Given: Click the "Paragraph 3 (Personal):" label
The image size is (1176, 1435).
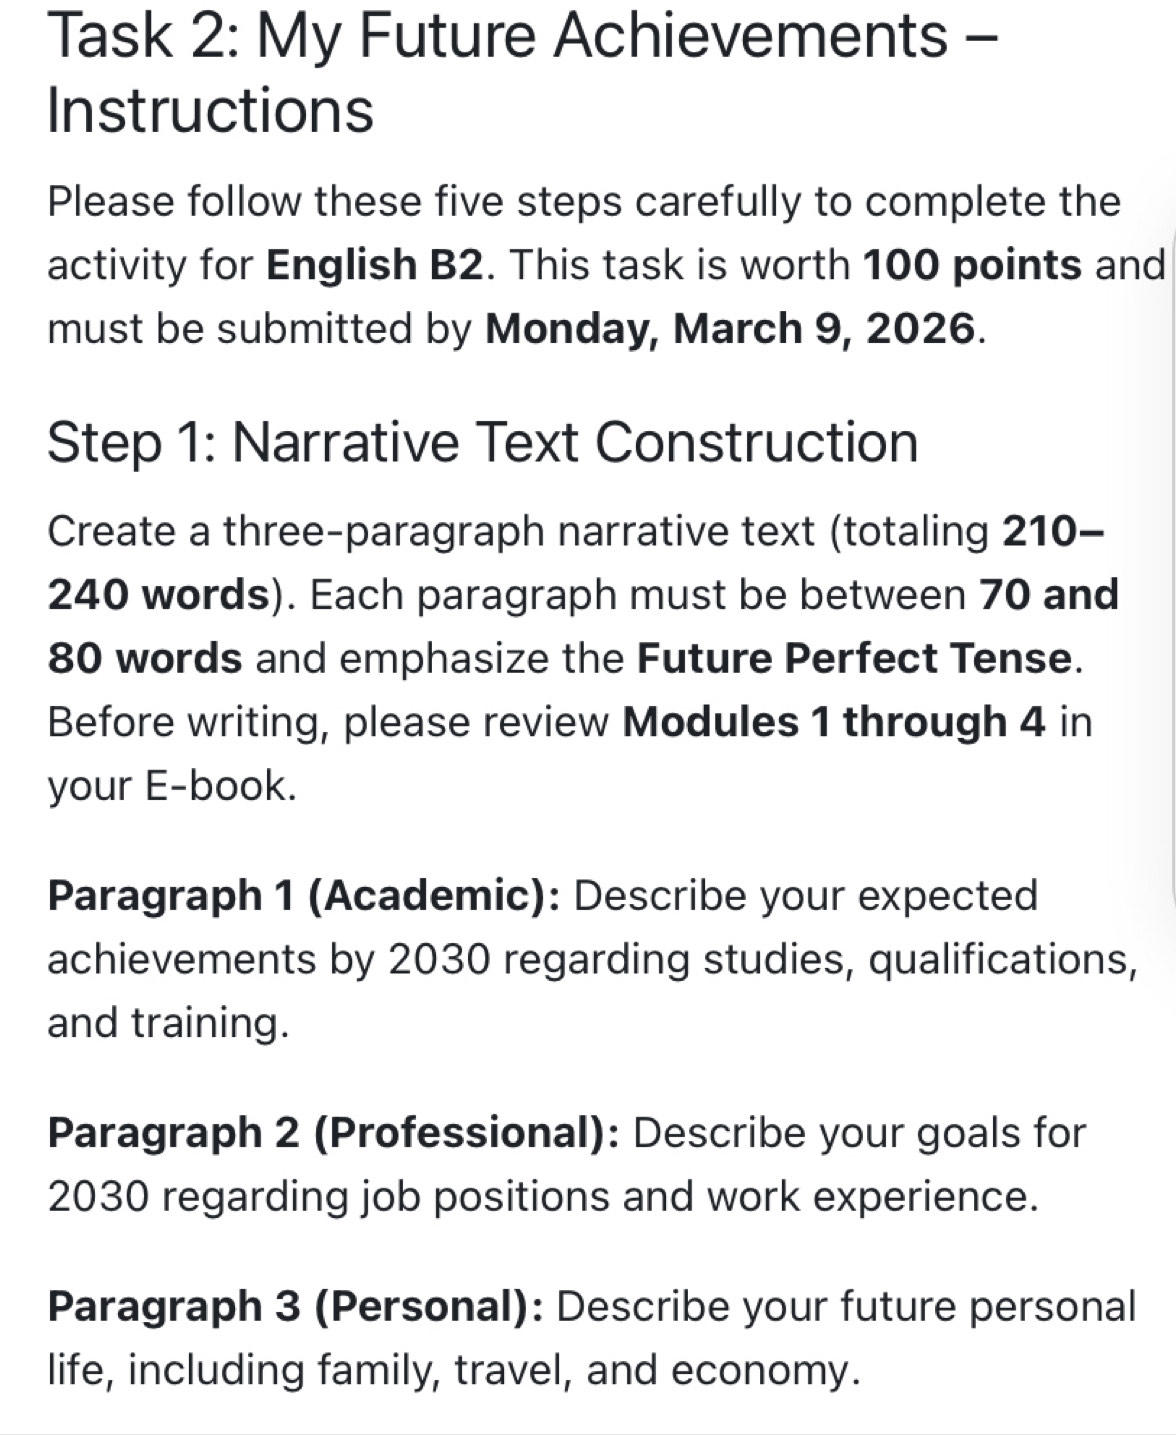Looking at the screenshot, I should click(x=295, y=1307).
